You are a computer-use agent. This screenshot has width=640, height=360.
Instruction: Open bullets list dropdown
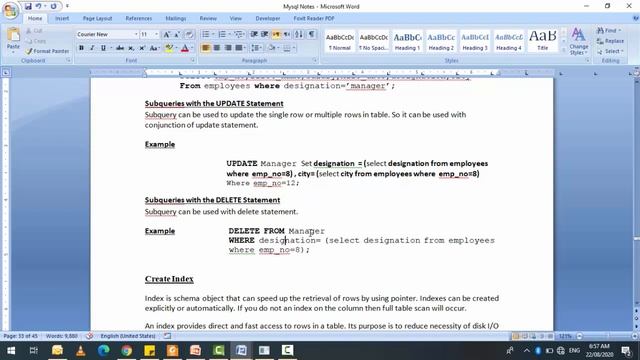coord(213,35)
